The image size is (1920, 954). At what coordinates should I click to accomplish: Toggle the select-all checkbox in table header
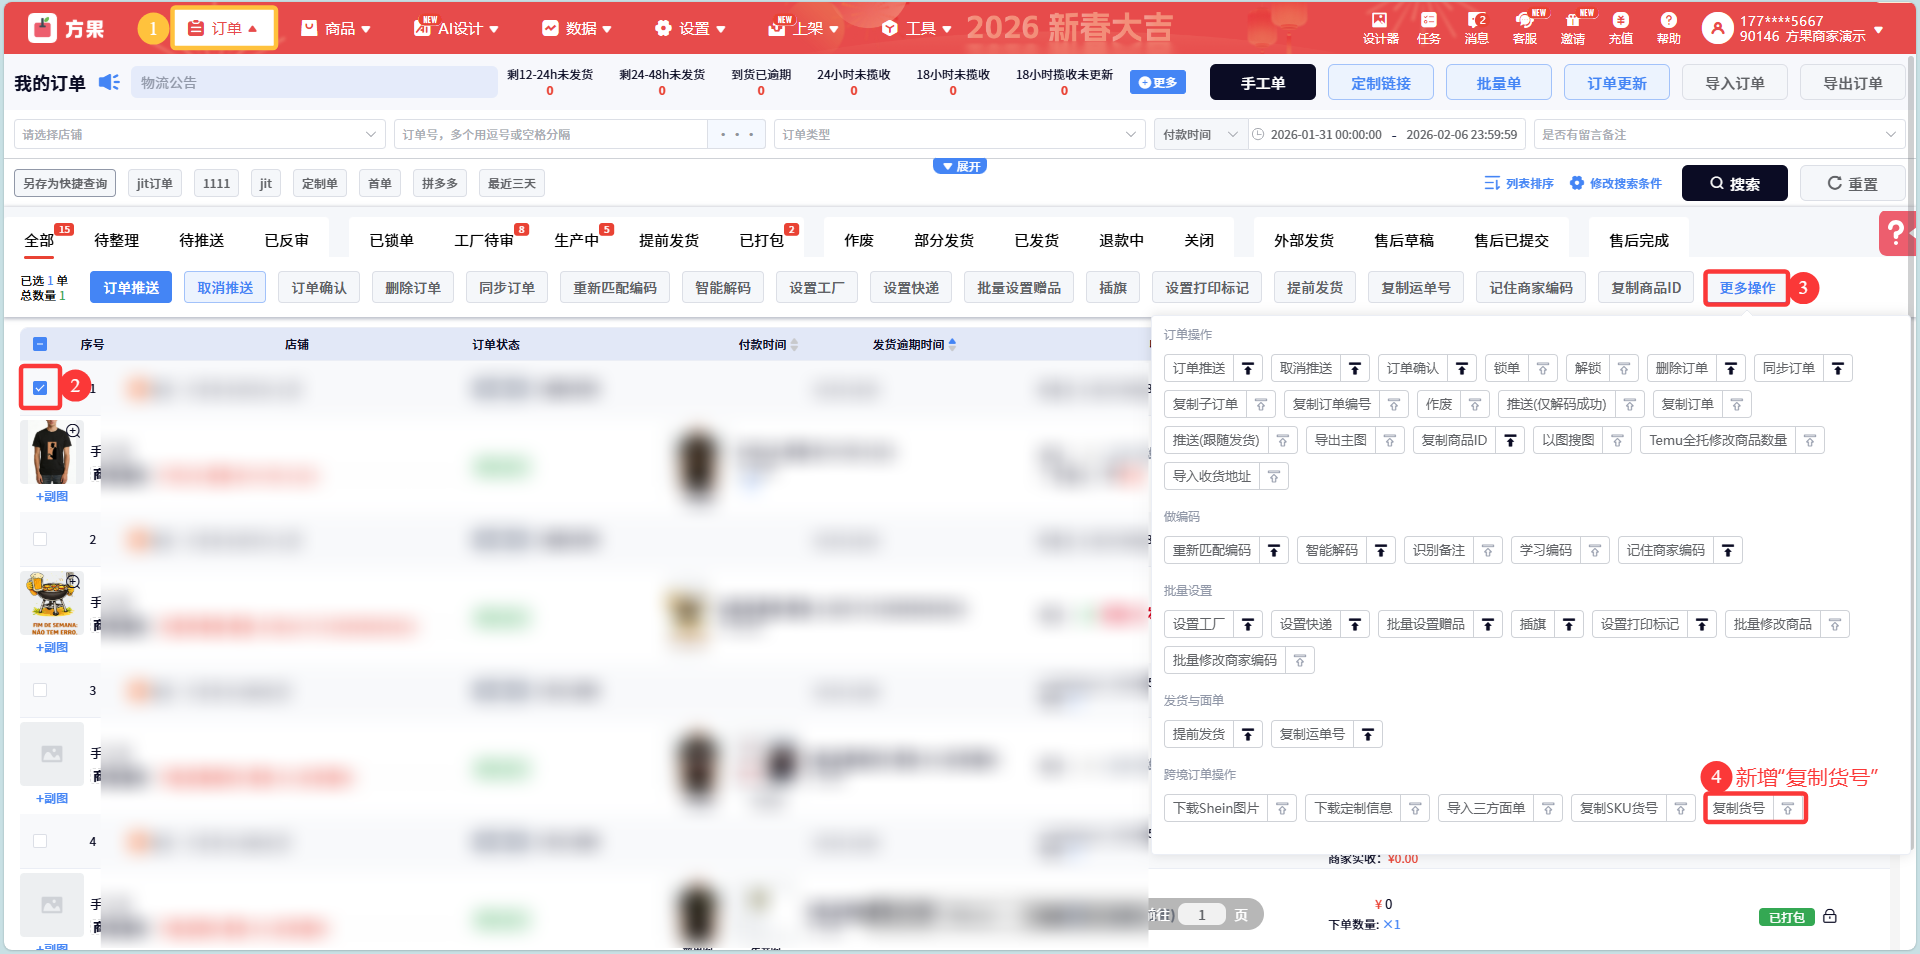[x=40, y=344]
